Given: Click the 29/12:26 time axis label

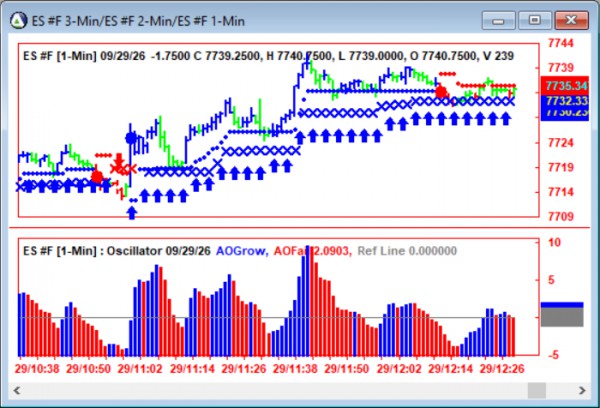Looking at the screenshot, I should coord(502,369).
